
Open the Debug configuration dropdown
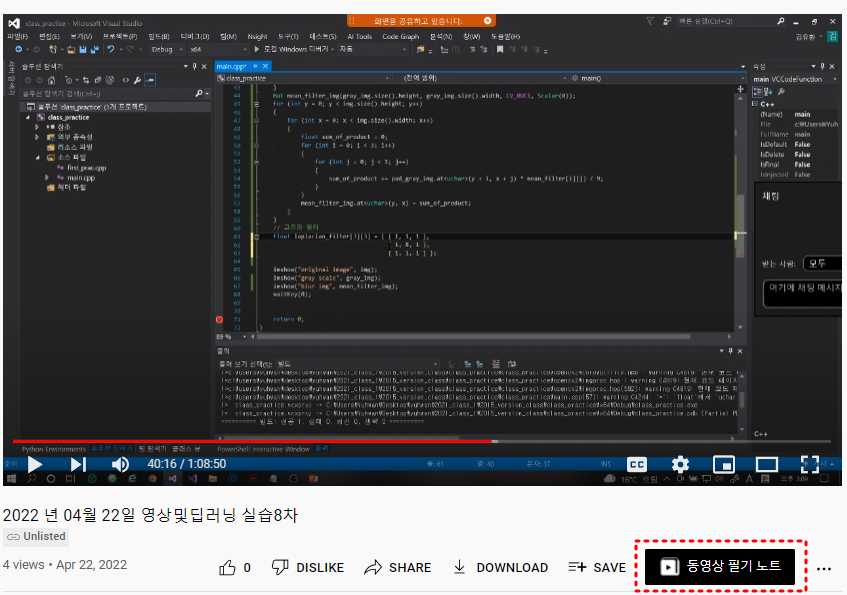pos(166,49)
